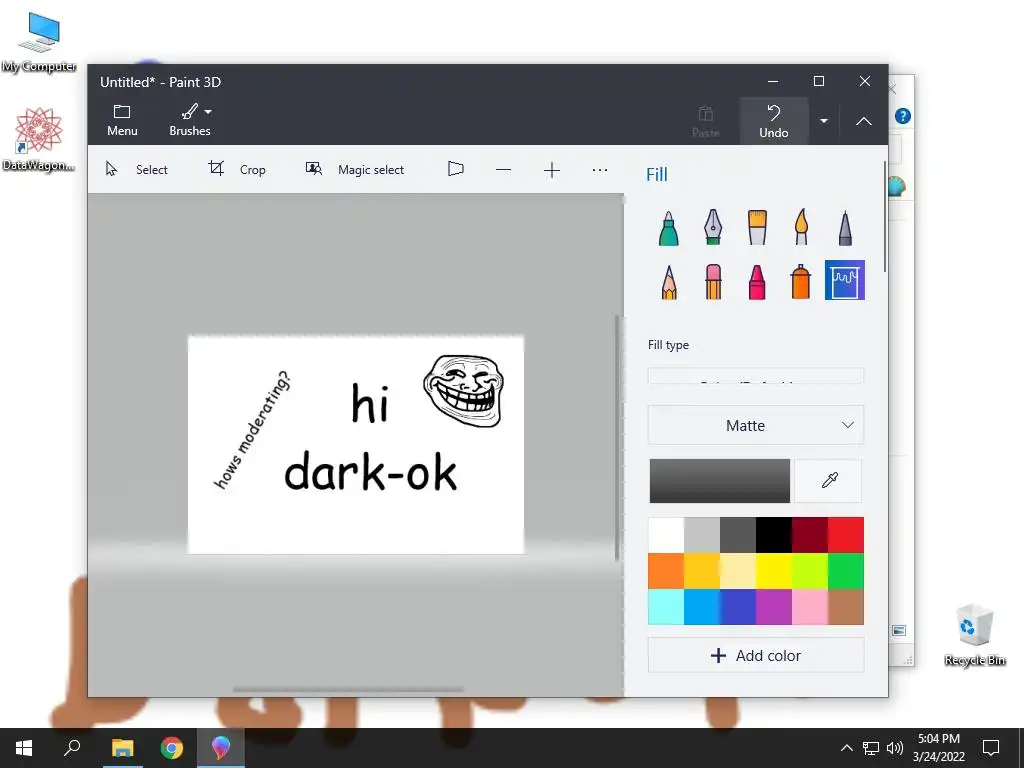Select the Pencil brush

coord(668,281)
